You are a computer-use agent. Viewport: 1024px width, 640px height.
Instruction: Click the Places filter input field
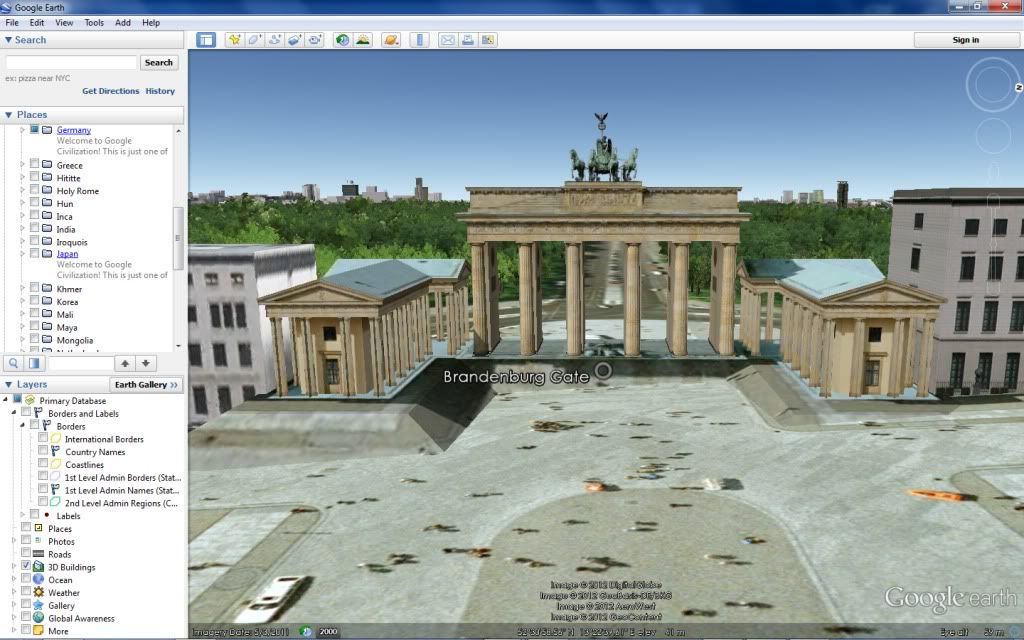80,363
